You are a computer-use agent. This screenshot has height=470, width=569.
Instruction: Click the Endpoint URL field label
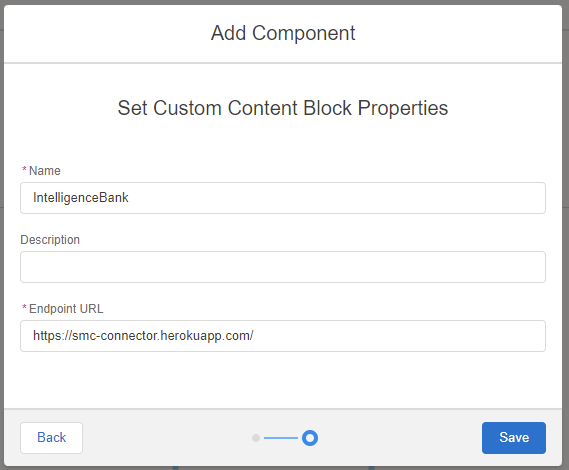[x=66, y=308]
